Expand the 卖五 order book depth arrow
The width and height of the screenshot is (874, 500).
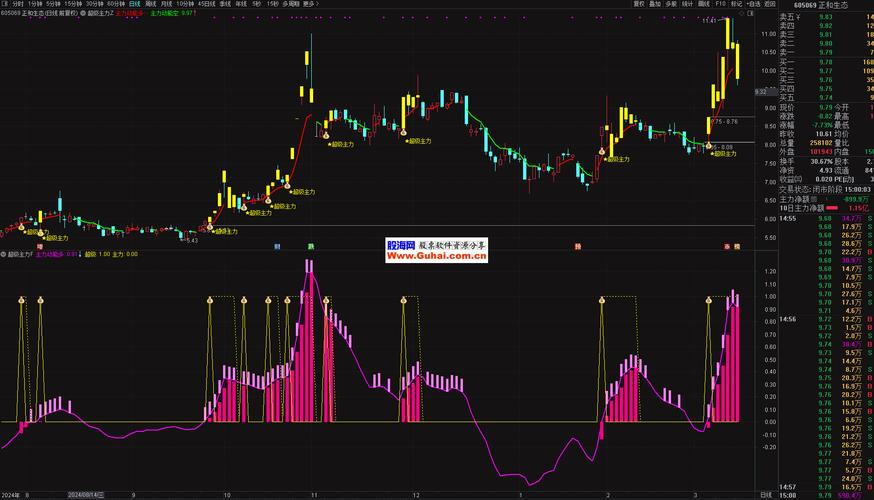[x=797, y=17]
